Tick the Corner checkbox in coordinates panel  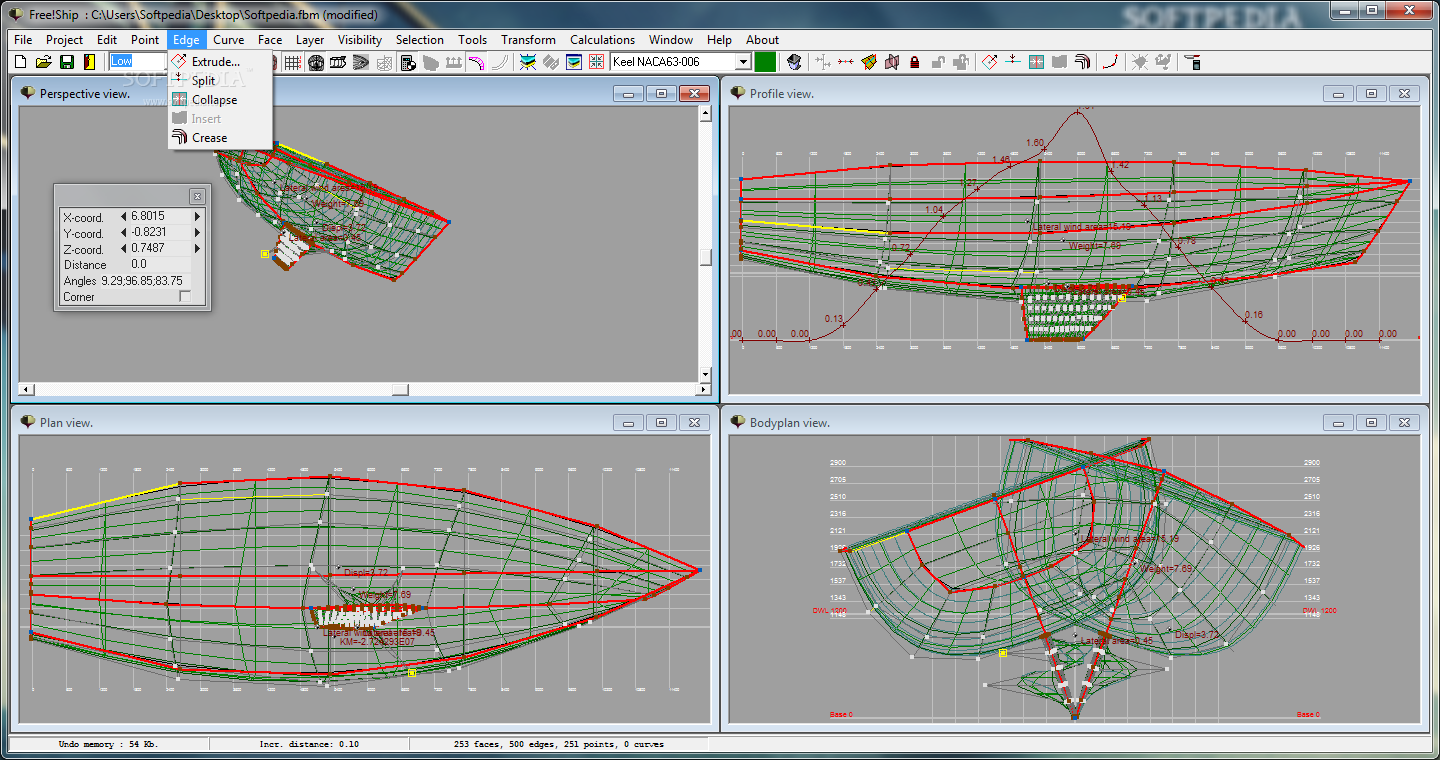[x=184, y=297]
